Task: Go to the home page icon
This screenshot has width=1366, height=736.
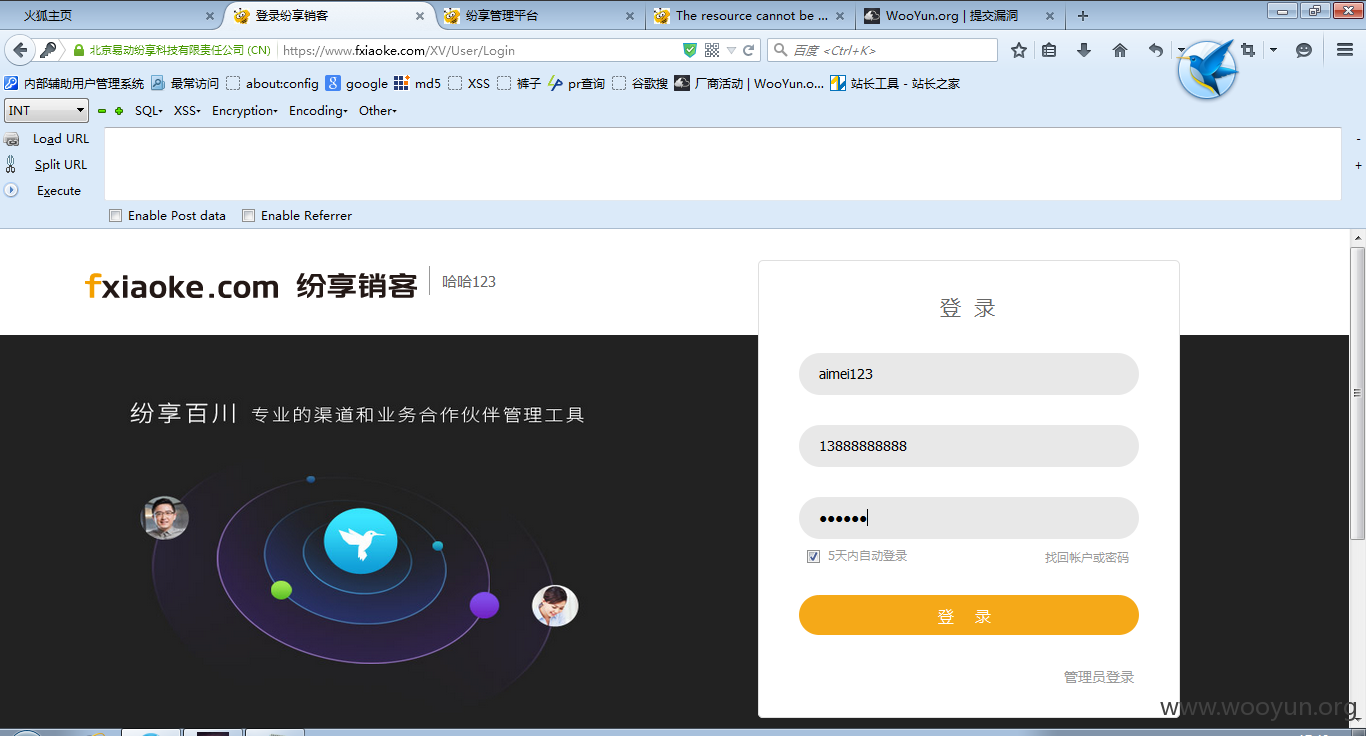Action: pos(1120,50)
